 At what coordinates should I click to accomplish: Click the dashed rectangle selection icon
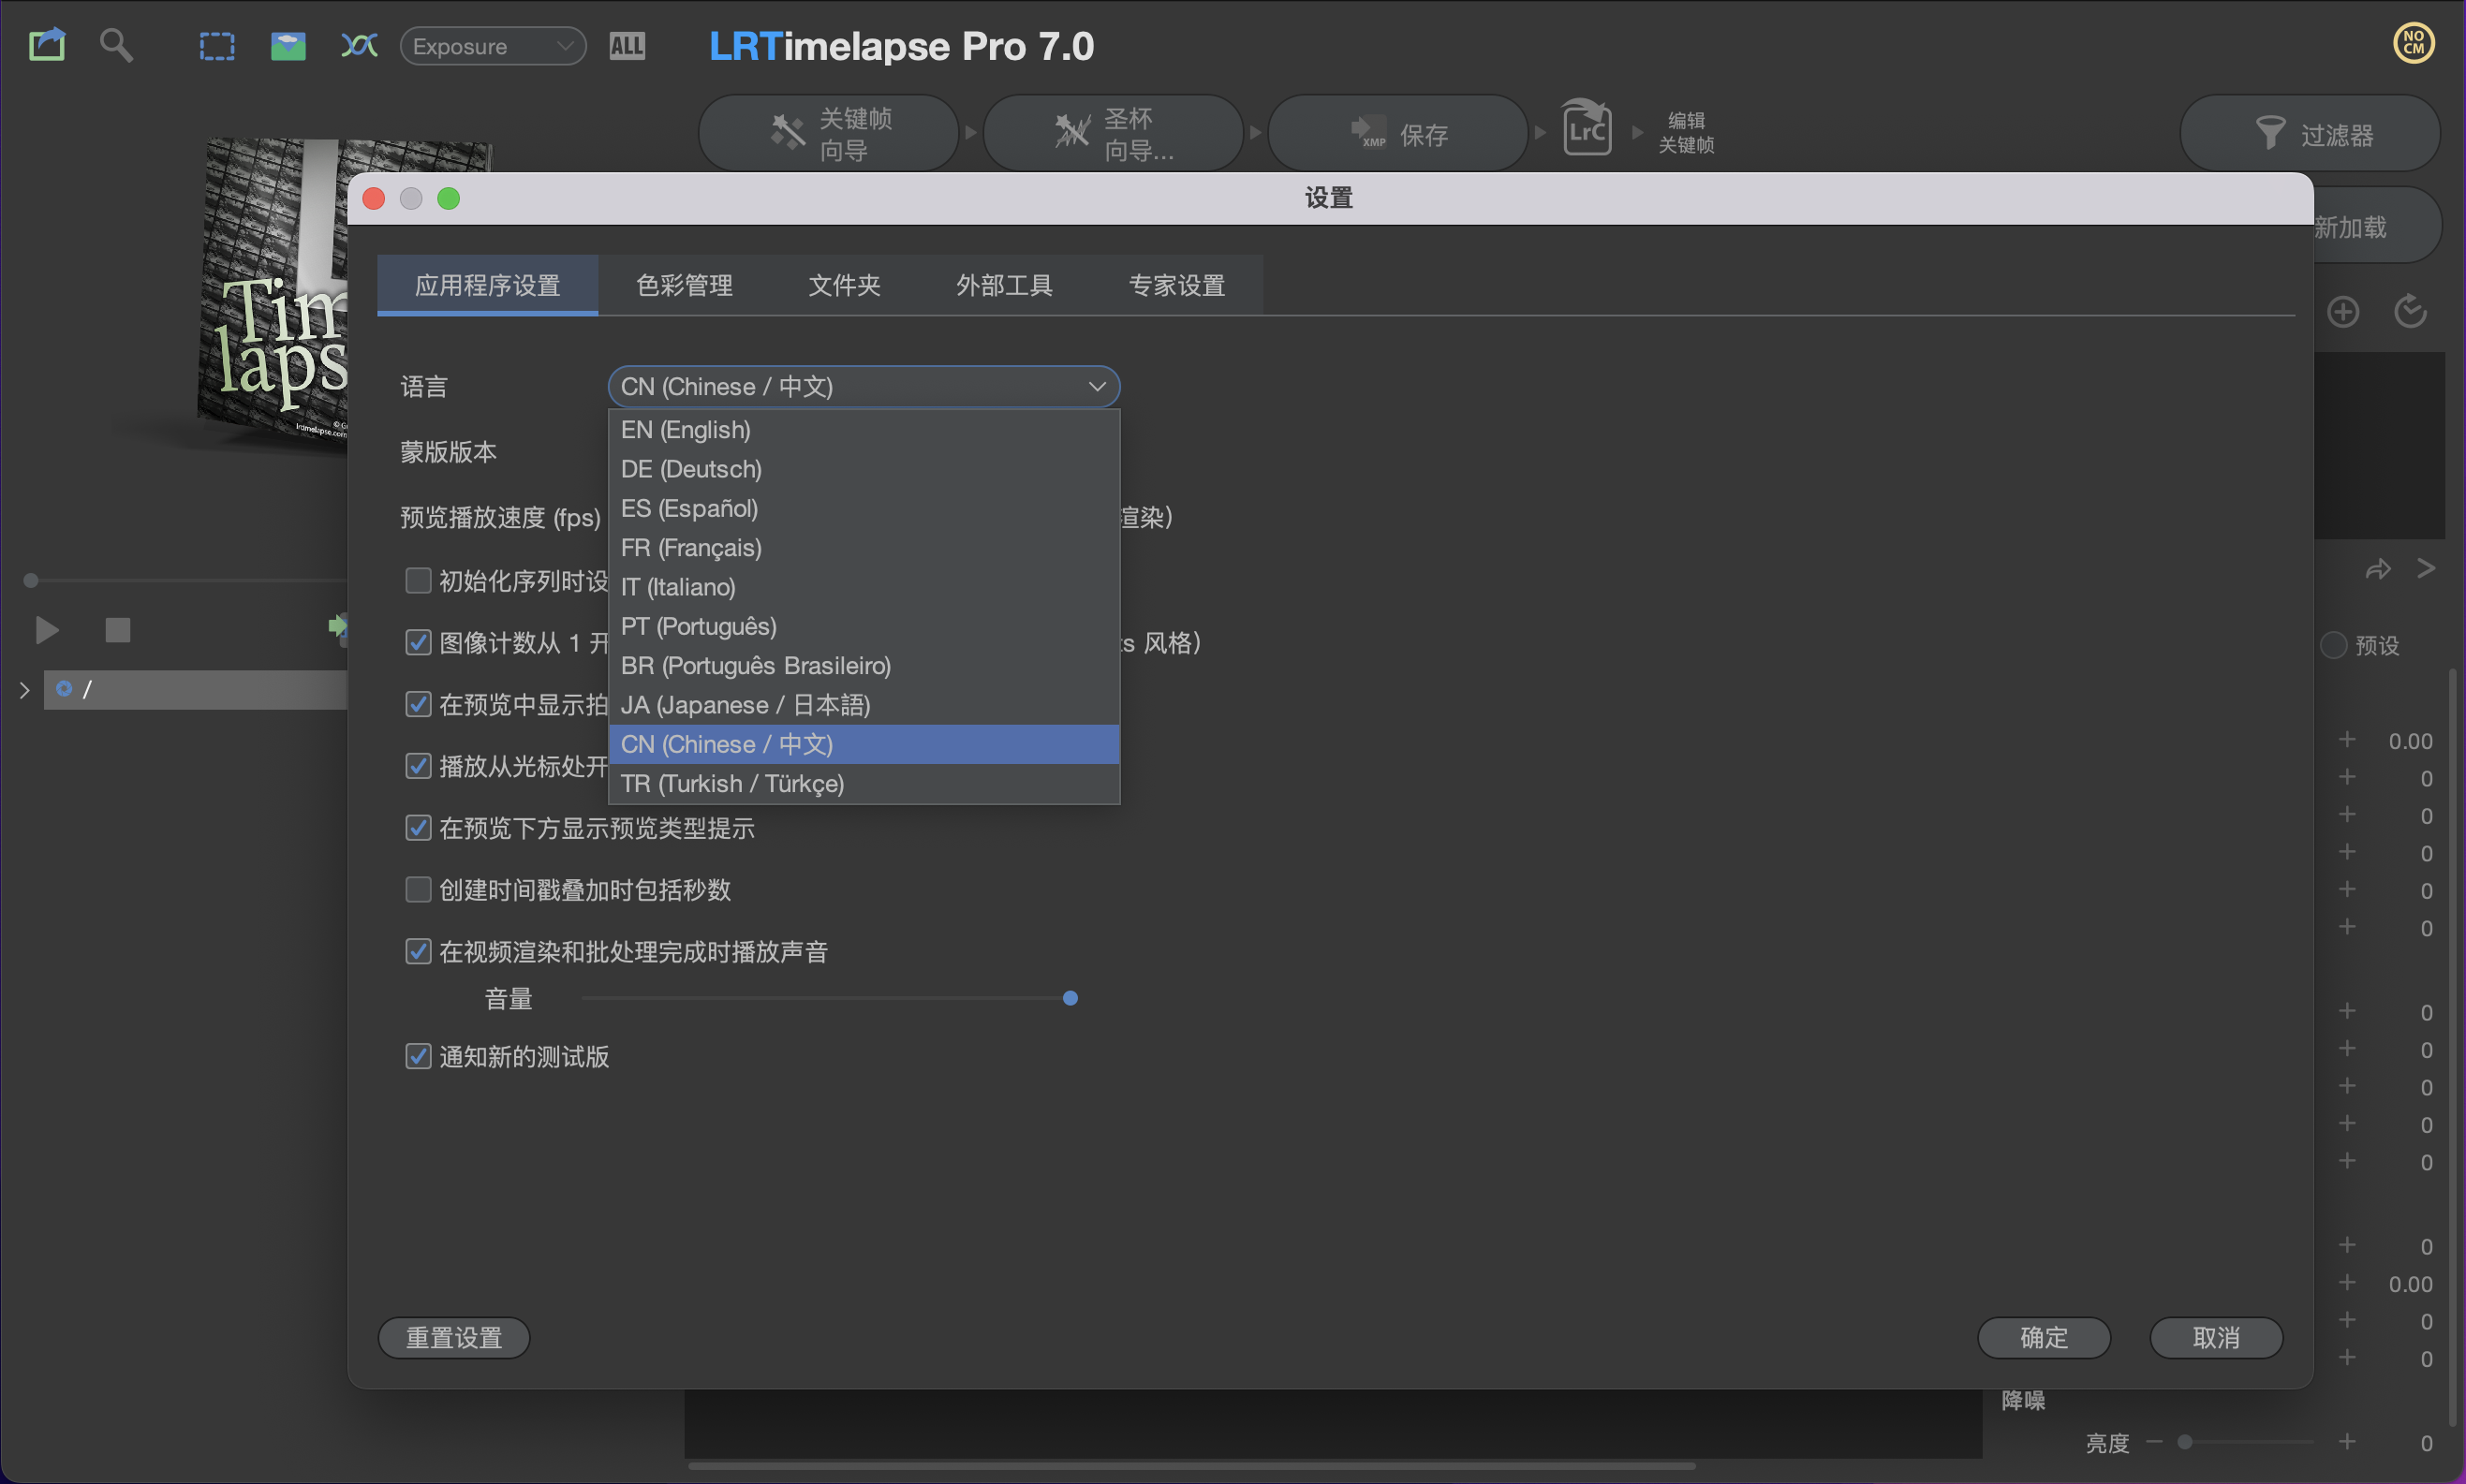pyautogui.click(x=216, y=46)
